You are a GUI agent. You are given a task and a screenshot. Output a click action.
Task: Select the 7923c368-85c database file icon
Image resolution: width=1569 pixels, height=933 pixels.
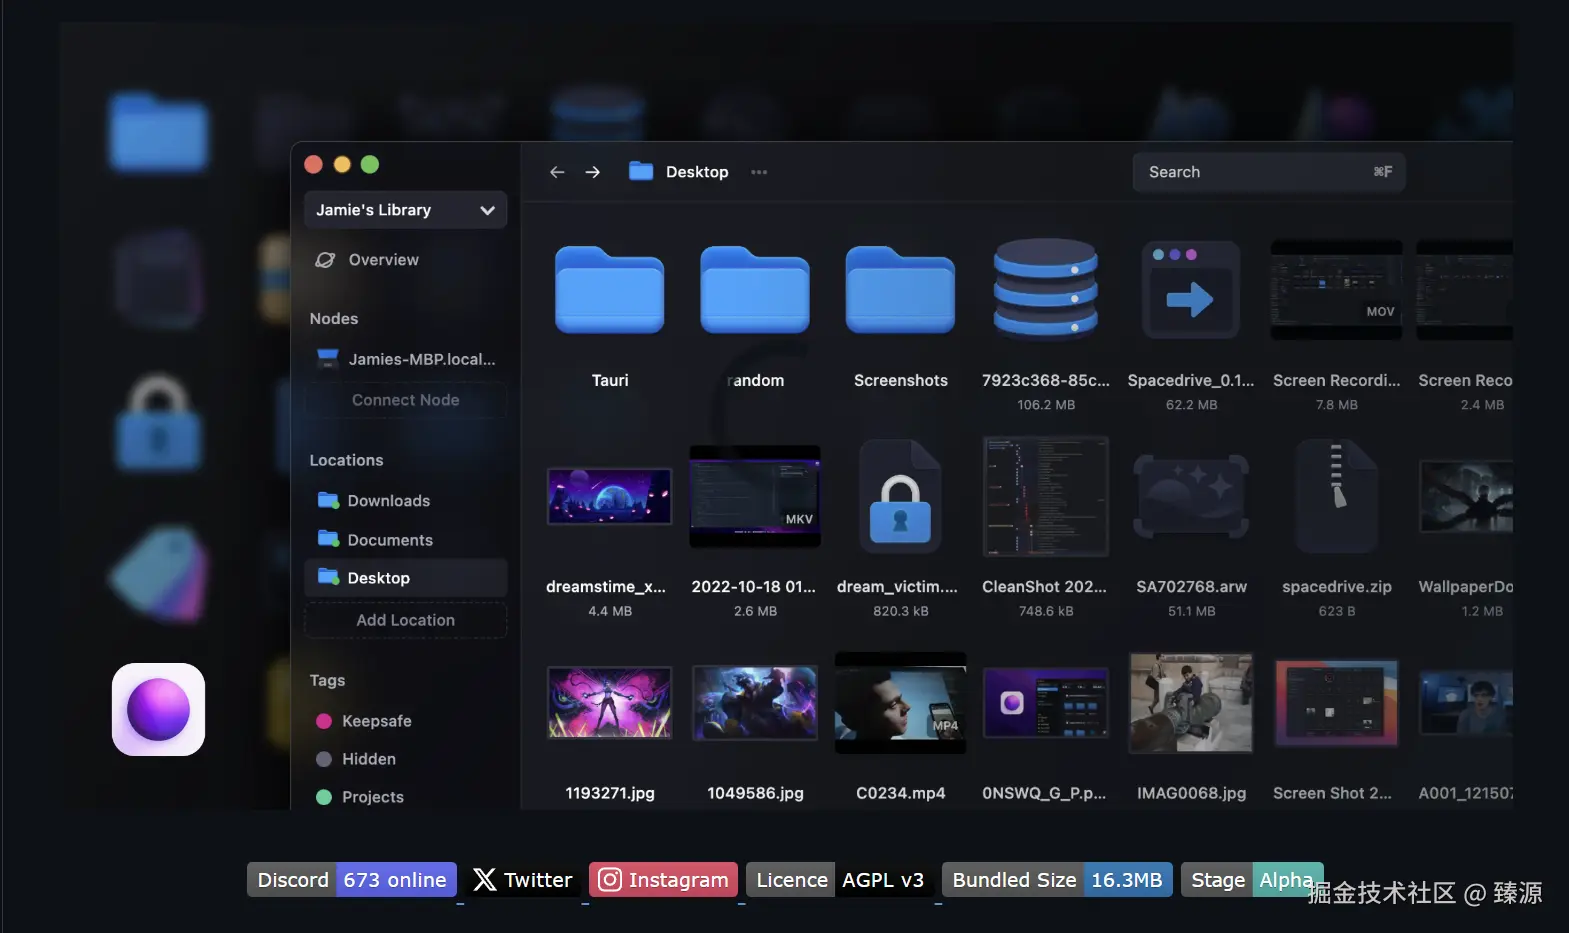(1046, 290)
